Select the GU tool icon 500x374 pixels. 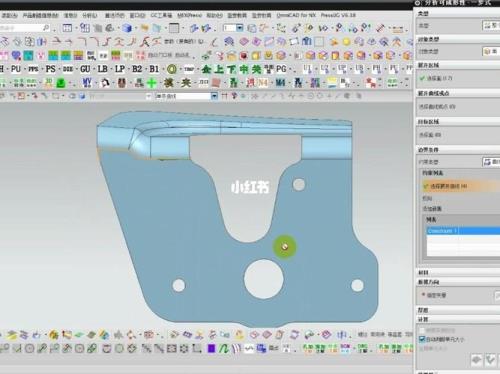(85, 69)
